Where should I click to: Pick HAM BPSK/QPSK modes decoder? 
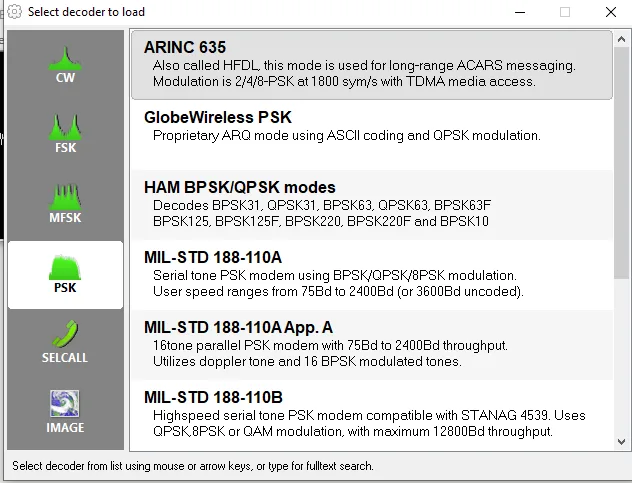[372, 205]
